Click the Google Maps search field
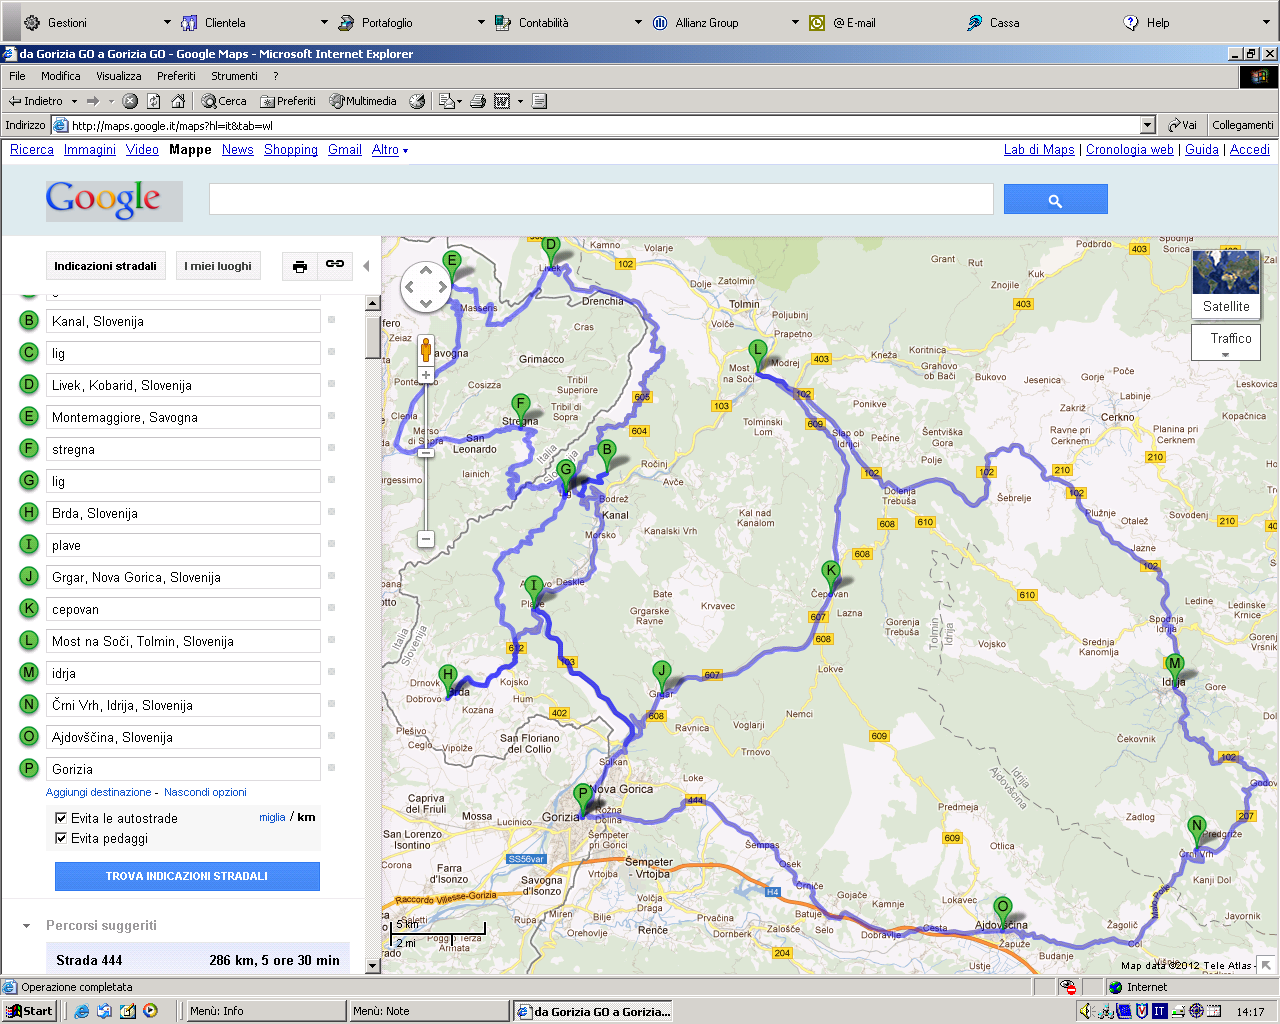 coord(601,199)
